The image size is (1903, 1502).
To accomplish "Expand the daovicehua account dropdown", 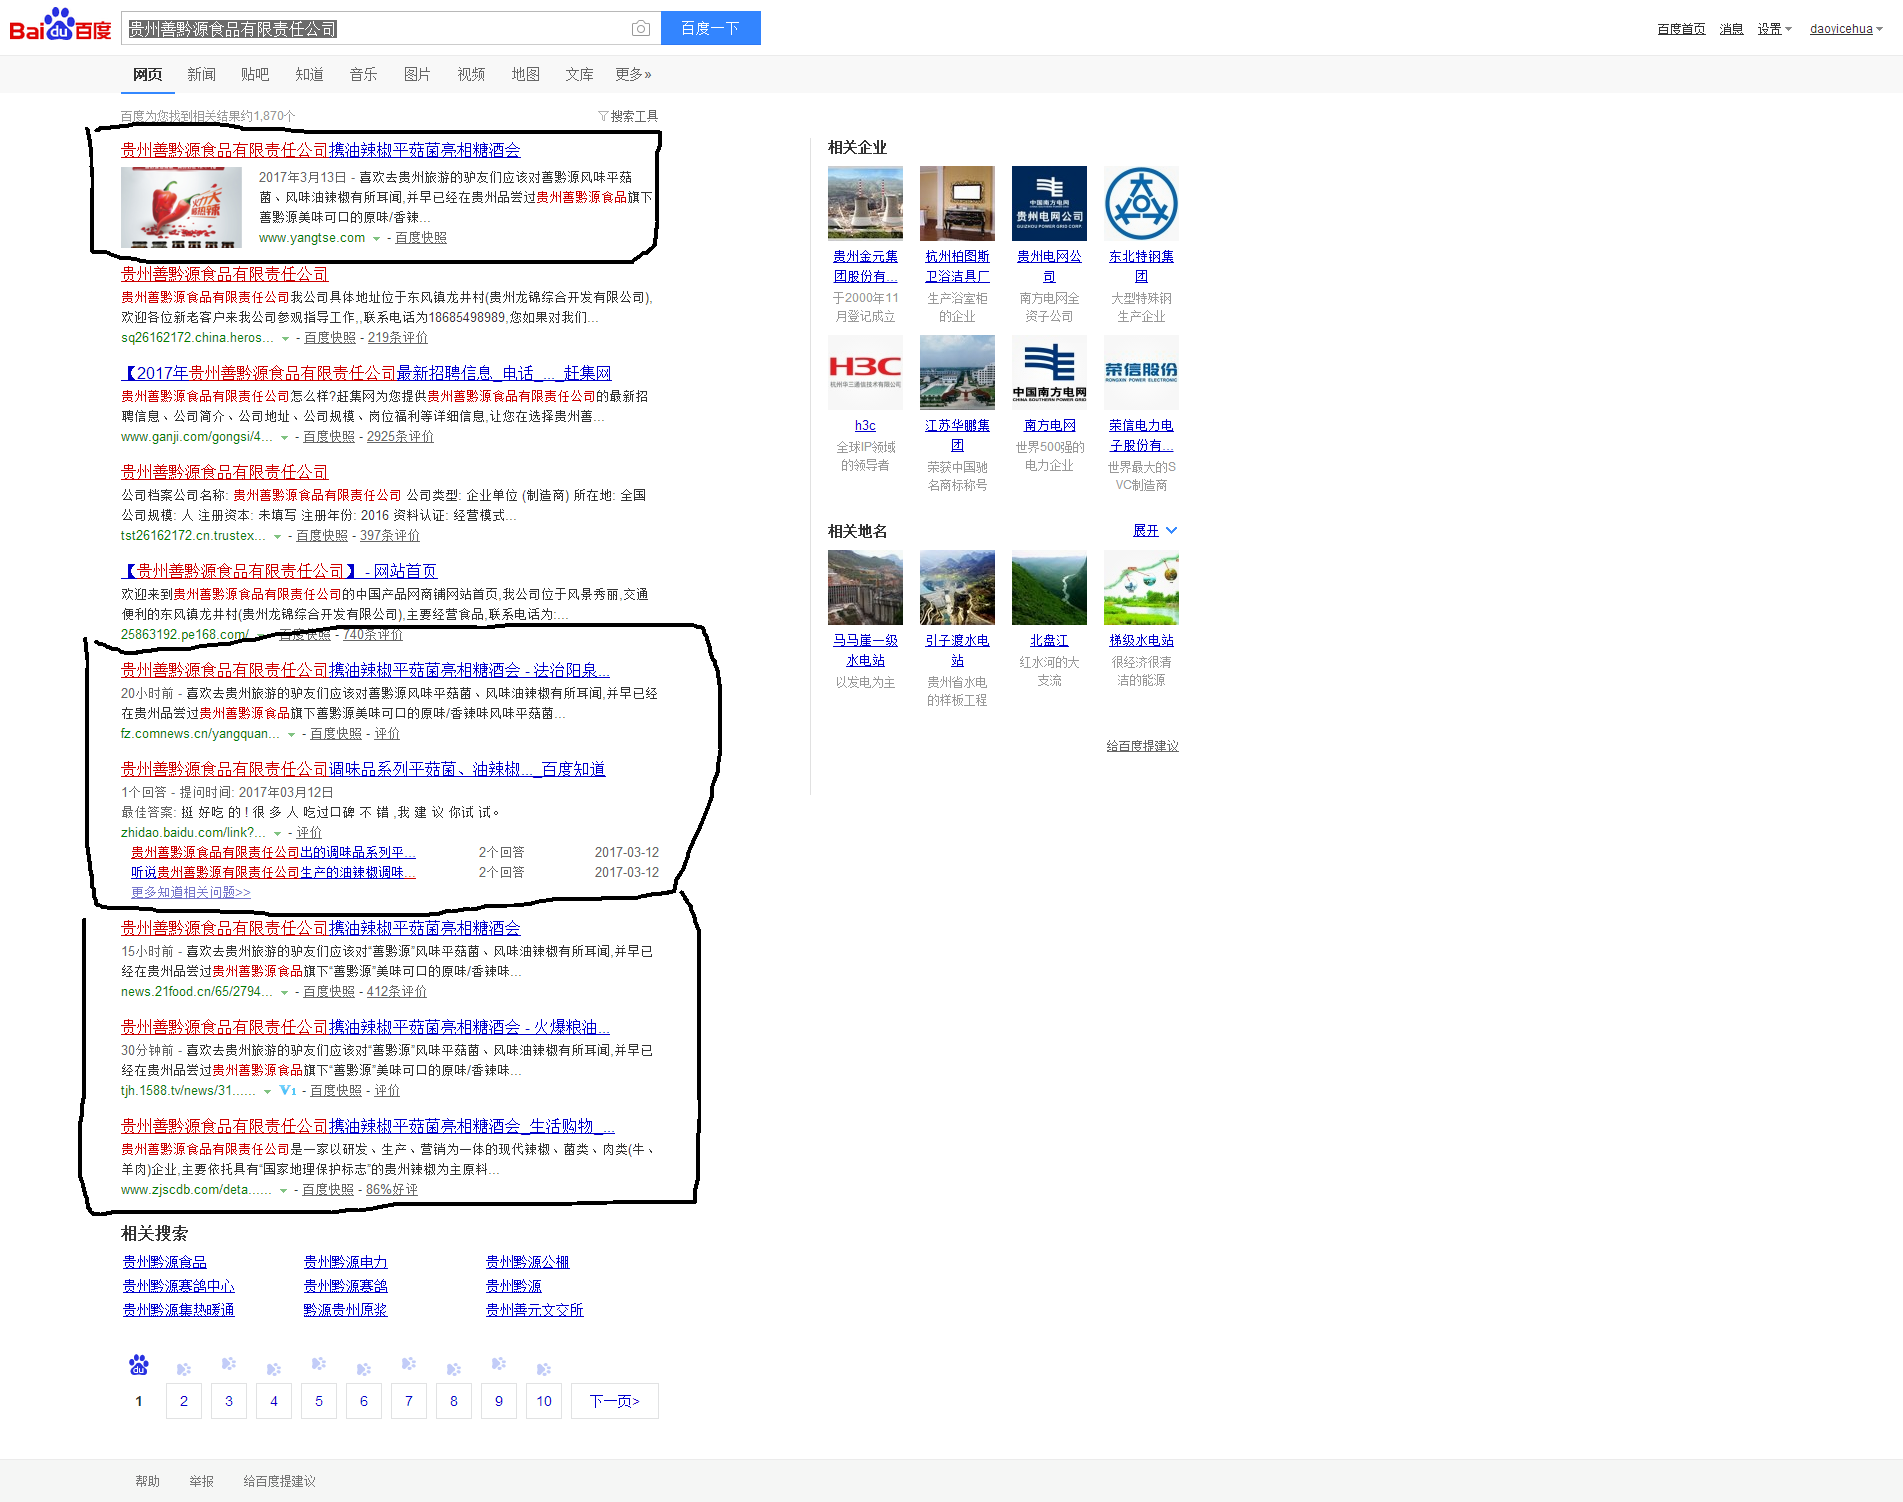I will point(1846,29).
